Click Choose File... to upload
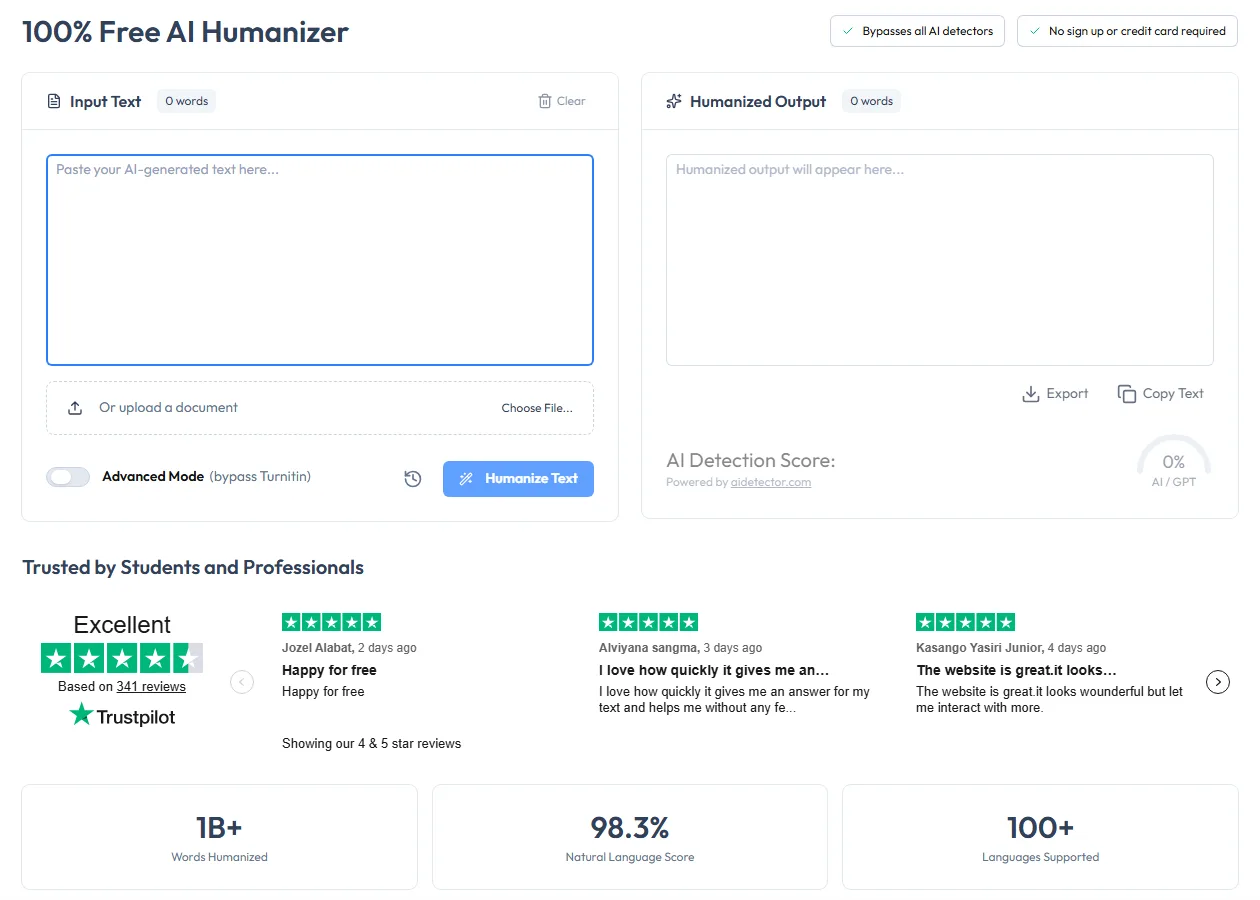 point(537,408)
